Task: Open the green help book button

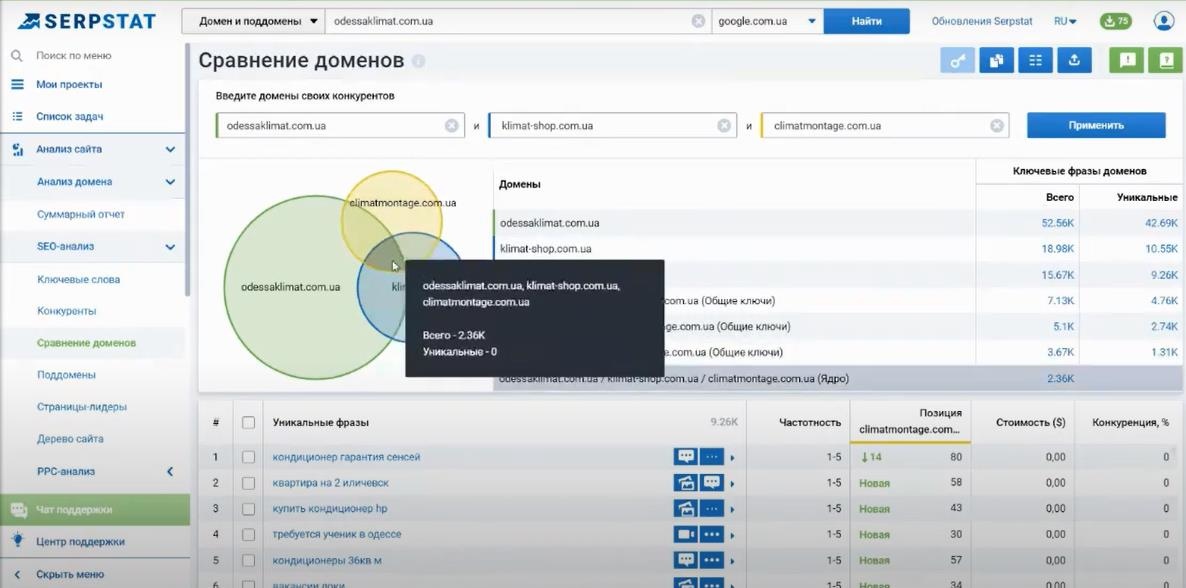Action: point(1166,61)
